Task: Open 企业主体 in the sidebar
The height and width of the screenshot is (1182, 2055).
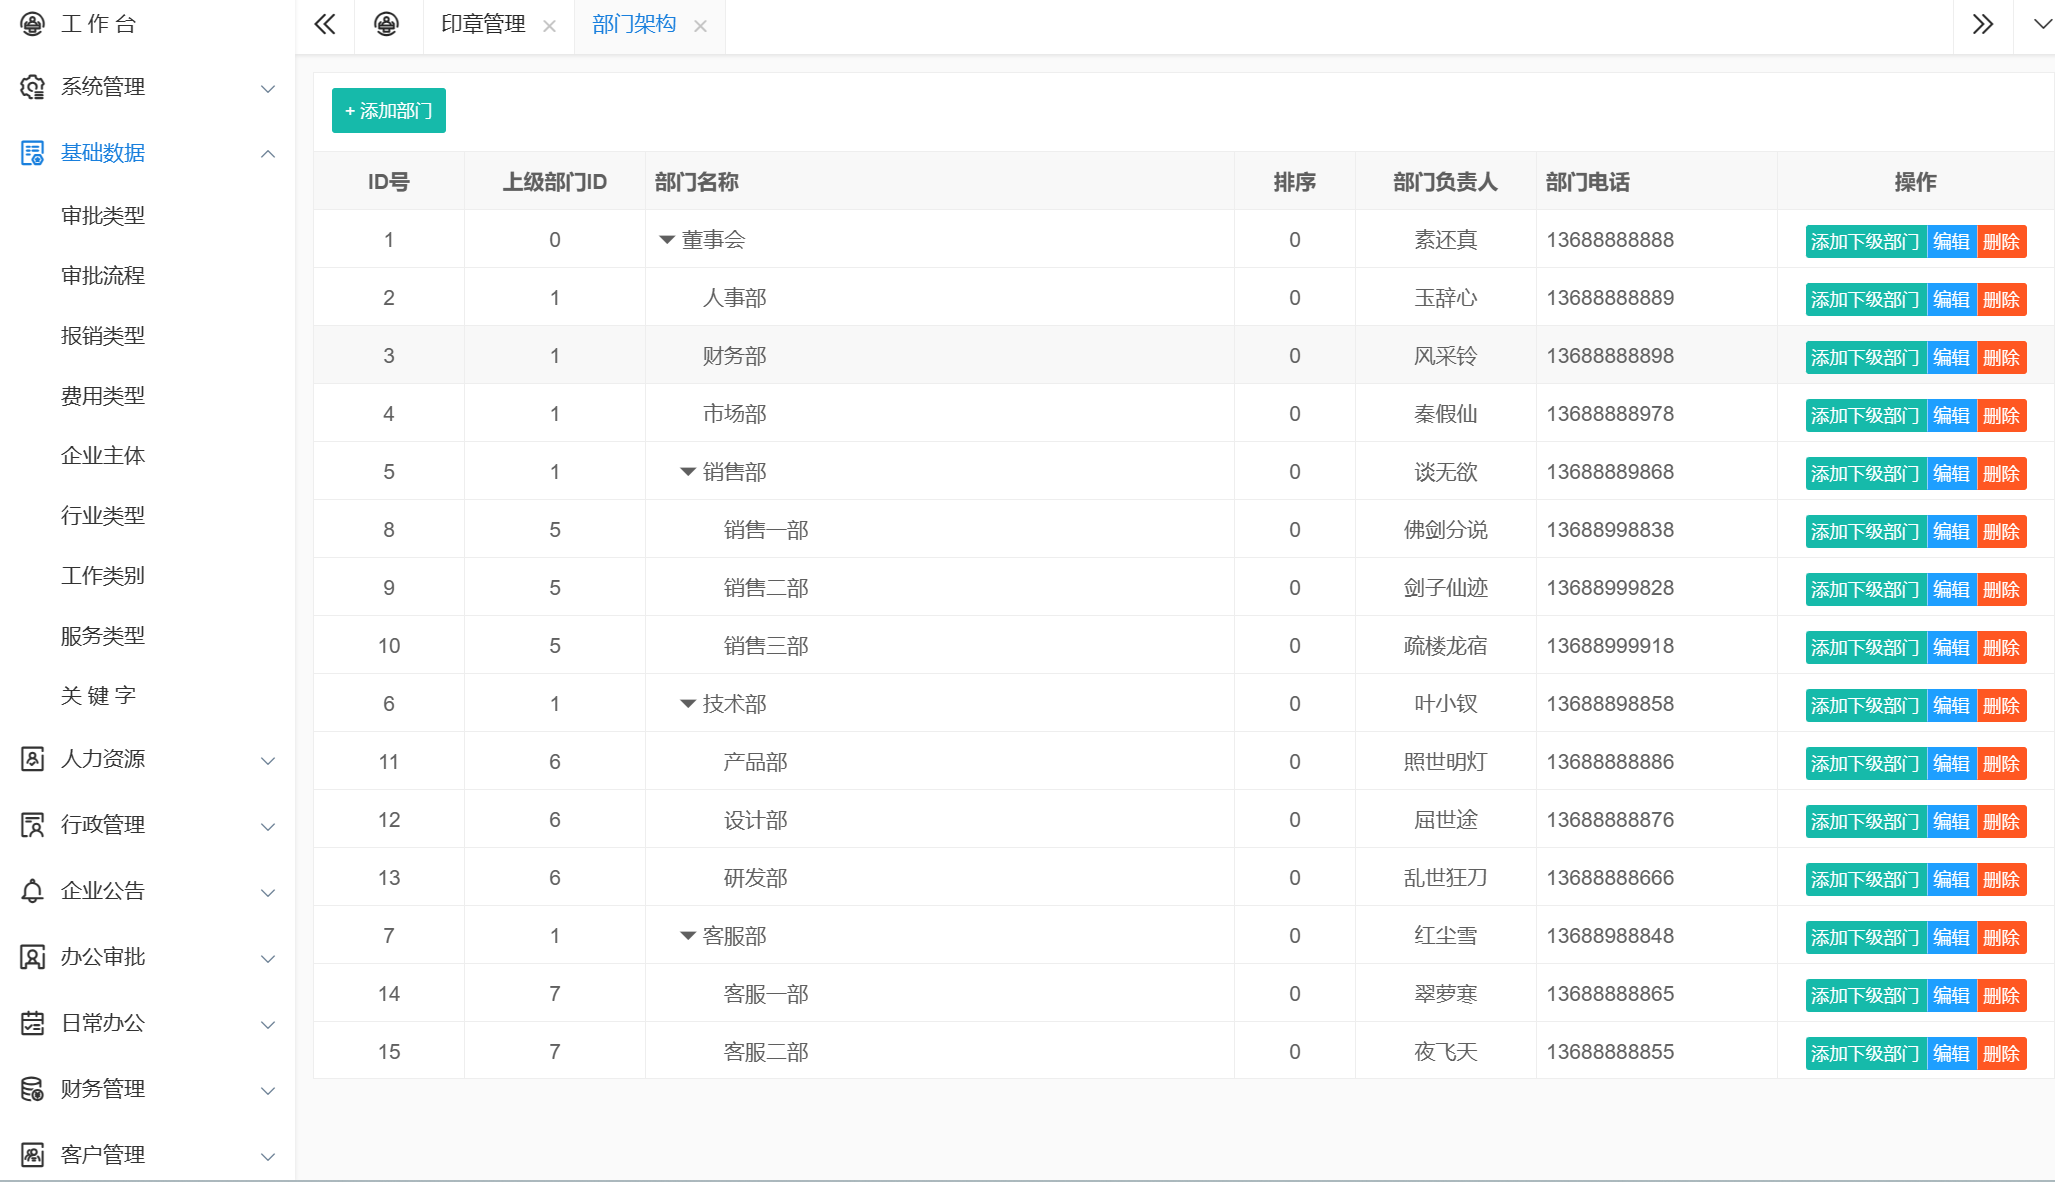Action: pos(103,456)
